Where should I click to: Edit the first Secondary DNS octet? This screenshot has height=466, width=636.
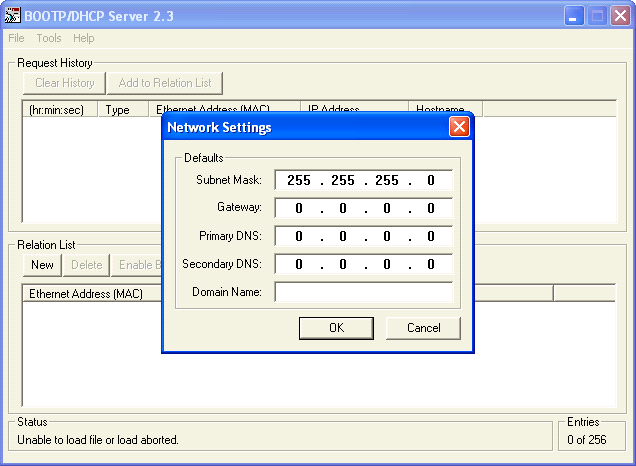point(299,264)
